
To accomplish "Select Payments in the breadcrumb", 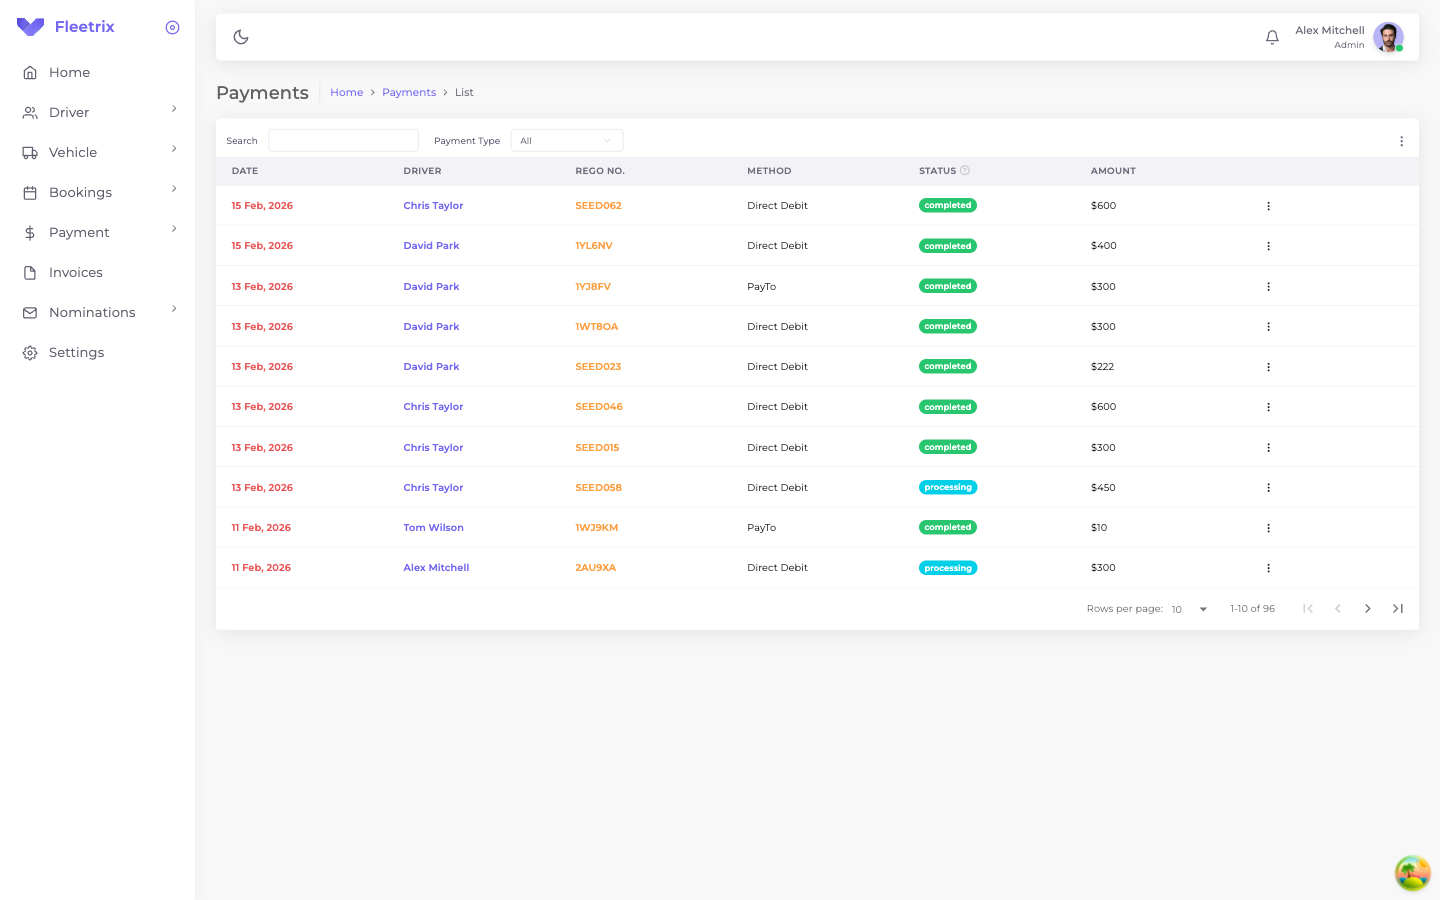I will tap(409, 92).
